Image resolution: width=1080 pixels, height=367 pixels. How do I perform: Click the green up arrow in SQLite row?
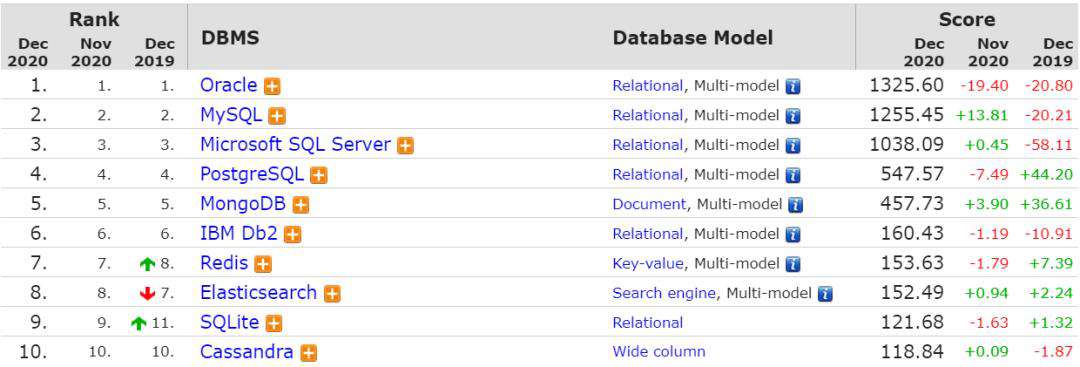(139, 324)
